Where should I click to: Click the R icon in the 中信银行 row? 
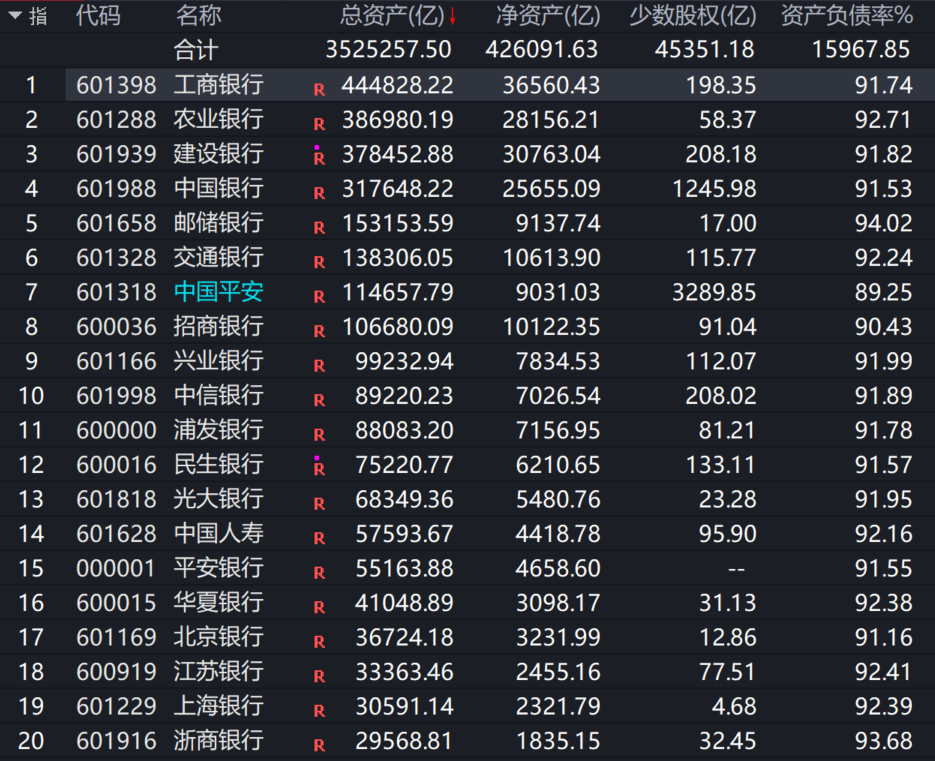click(320, 400)
